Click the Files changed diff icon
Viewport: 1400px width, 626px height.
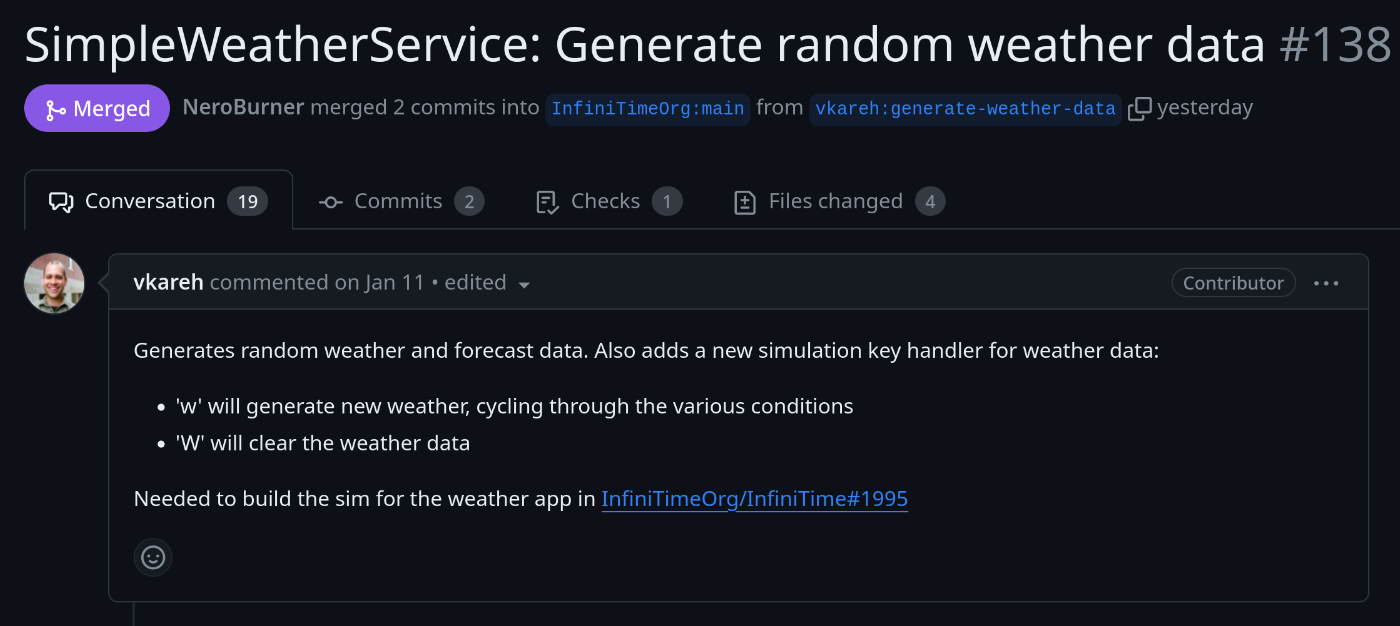(x=746, y=201)
